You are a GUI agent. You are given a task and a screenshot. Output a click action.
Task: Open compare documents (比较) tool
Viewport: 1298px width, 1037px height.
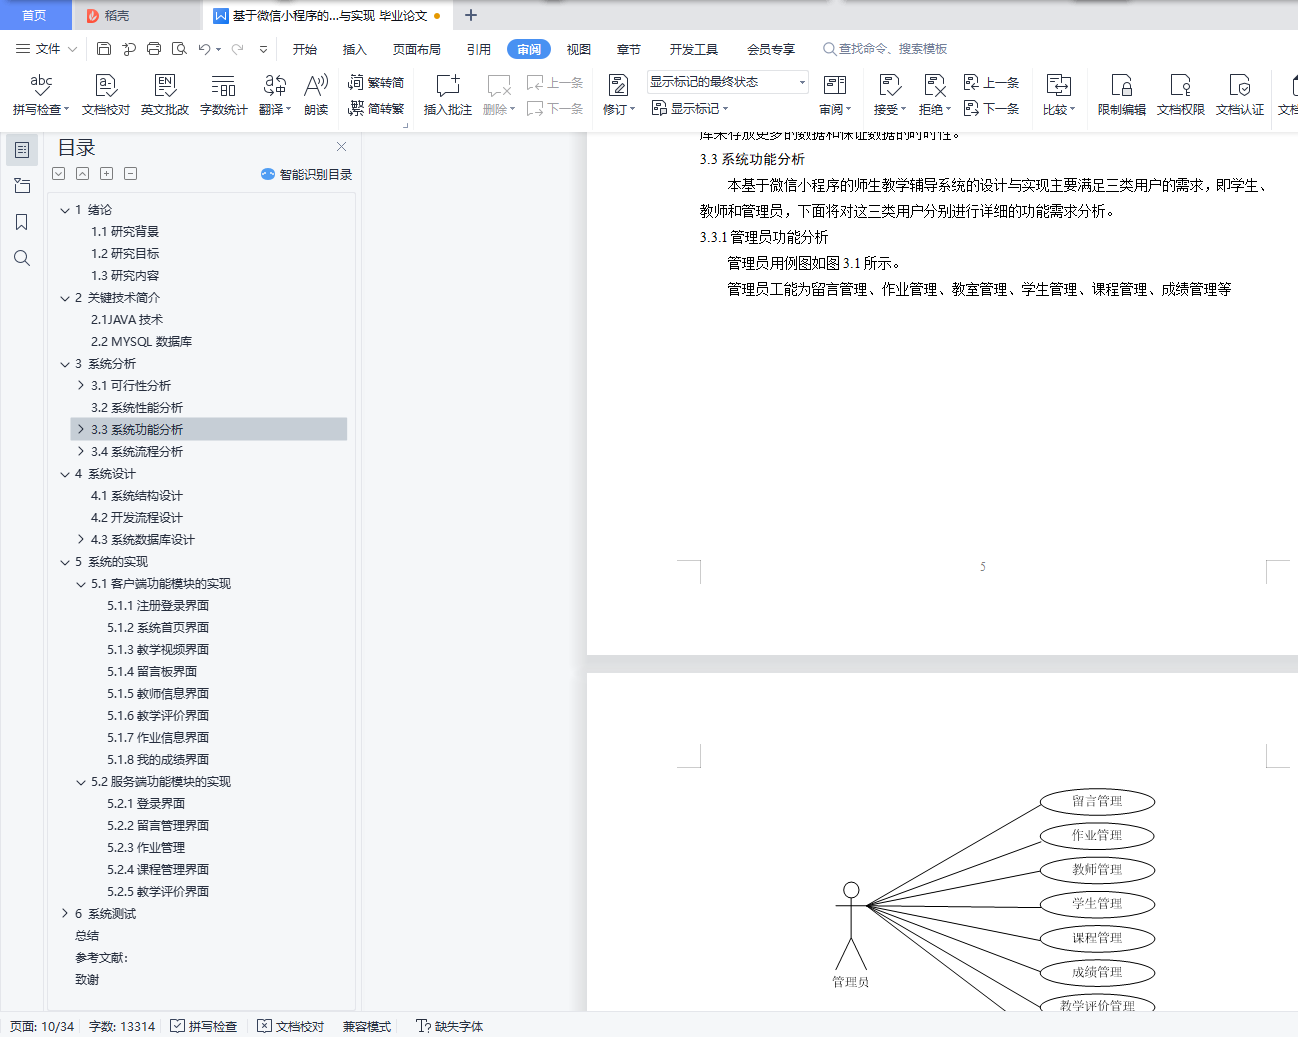[x=1059, y=94]
